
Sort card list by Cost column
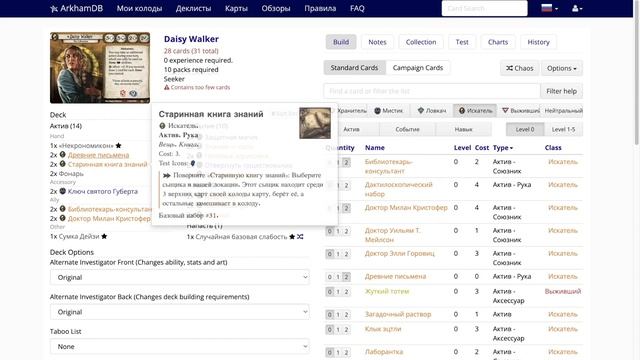pos(482,148)
